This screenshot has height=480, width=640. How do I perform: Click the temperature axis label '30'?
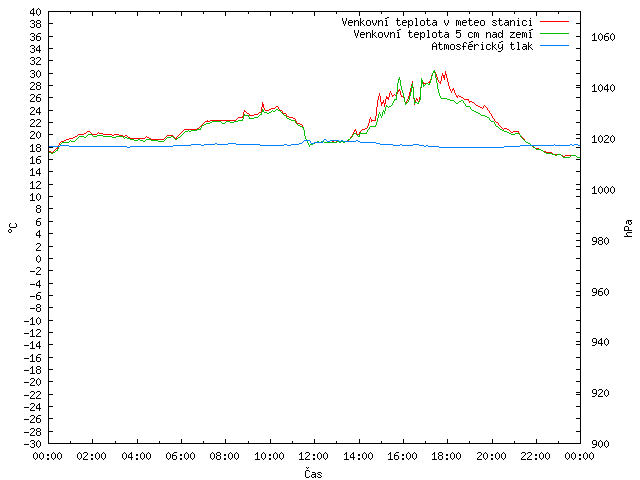36,74
